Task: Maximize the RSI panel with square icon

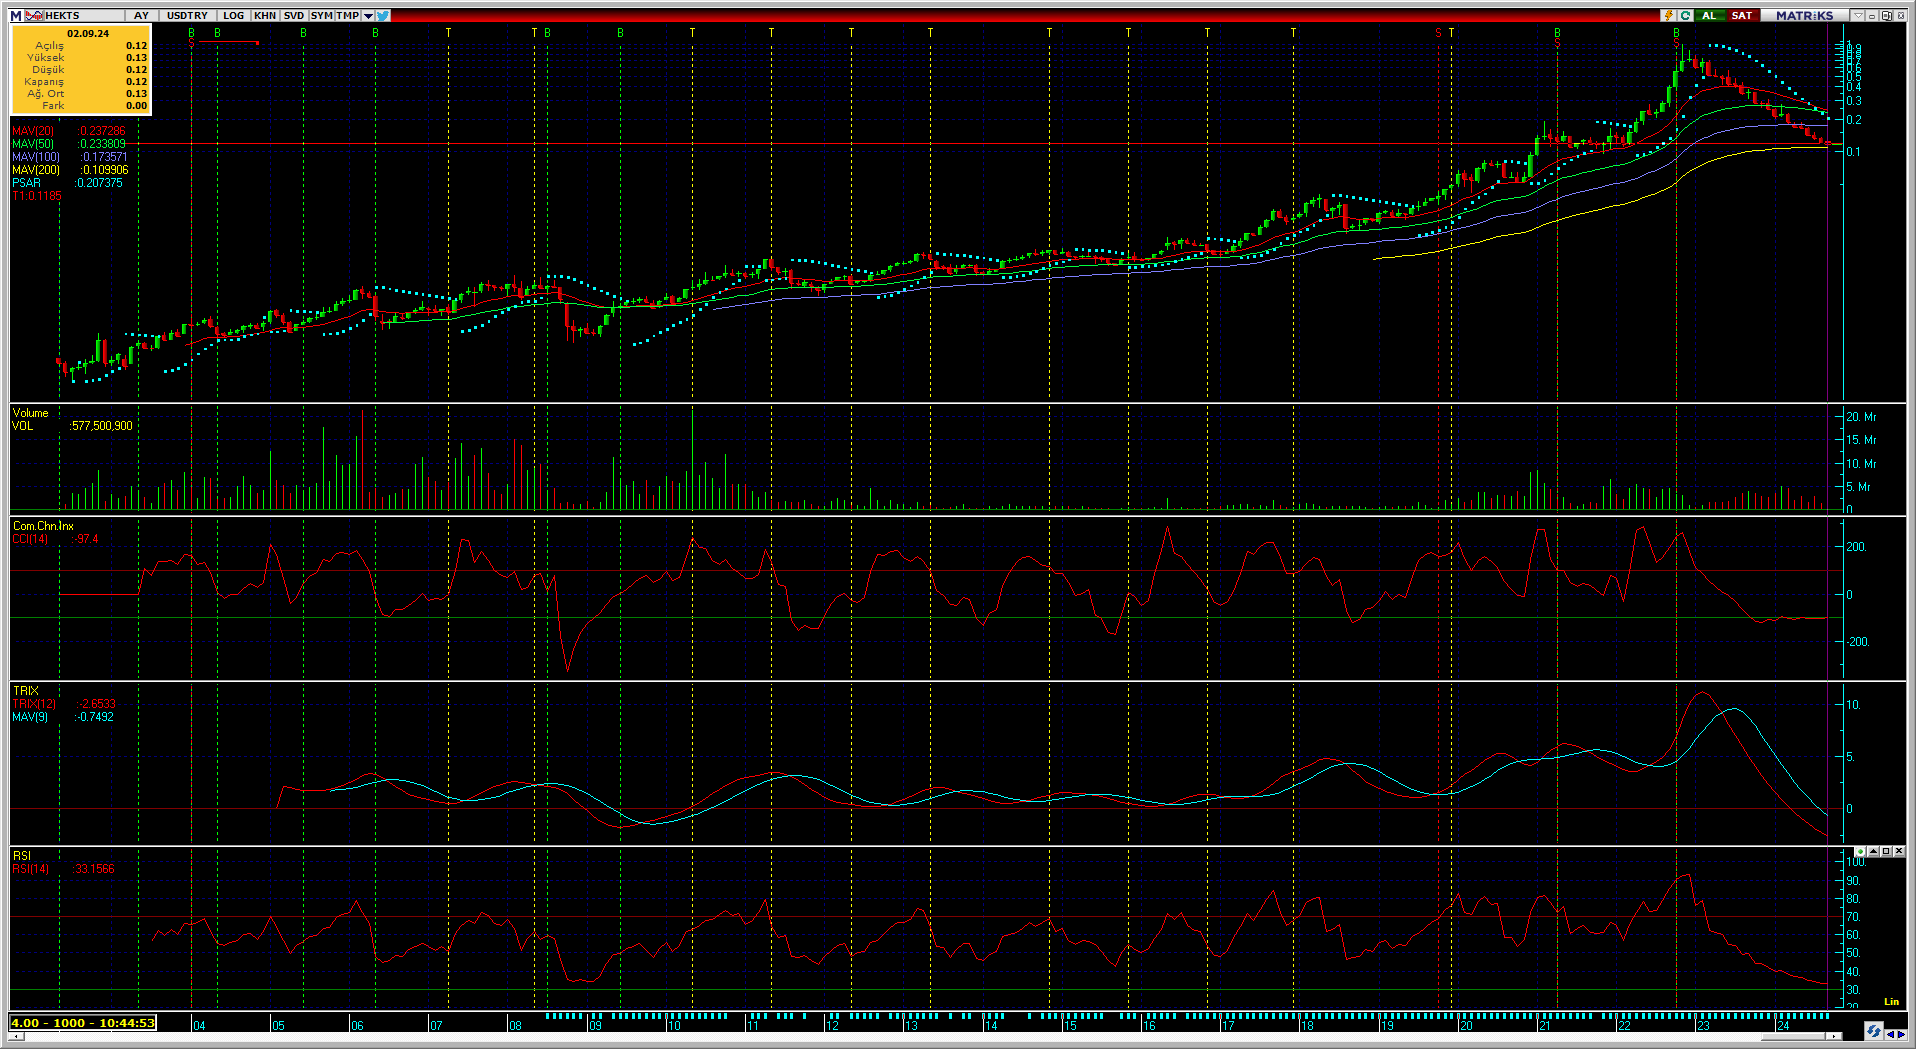Action: (x=1886, y=851)
